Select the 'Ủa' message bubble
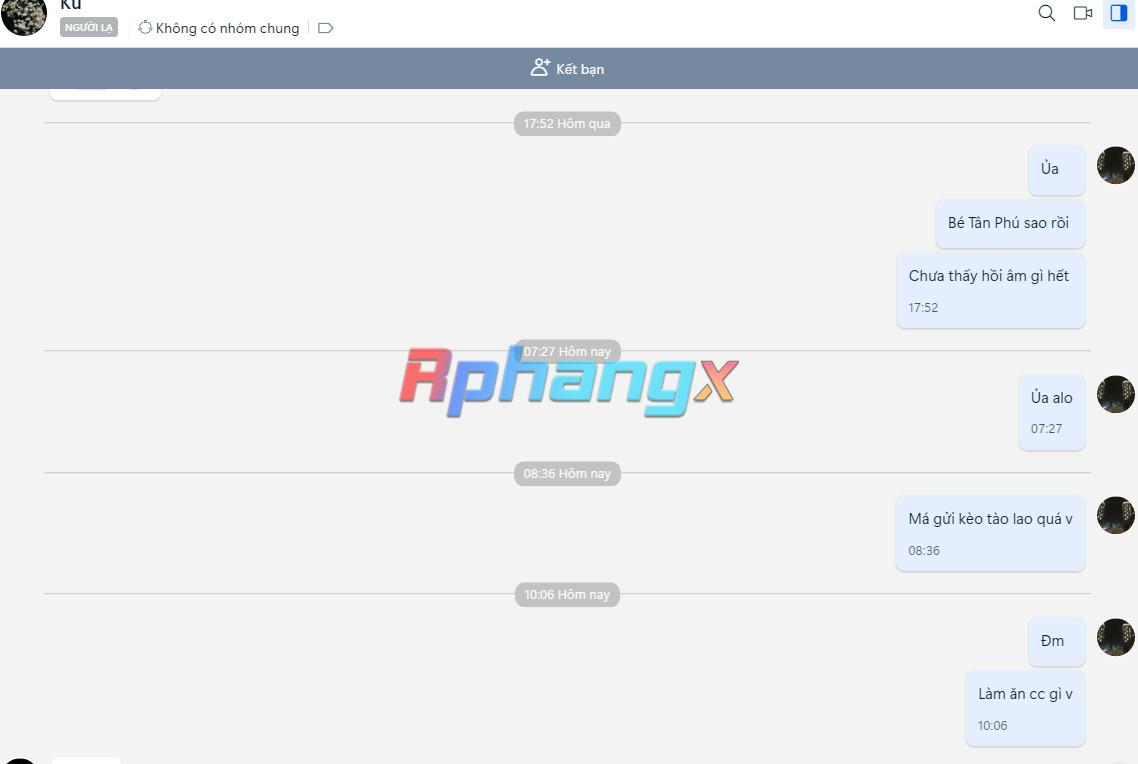The height and width of the screenshot is (764, 1138). pyautogui.click(x=1057, y=170)
